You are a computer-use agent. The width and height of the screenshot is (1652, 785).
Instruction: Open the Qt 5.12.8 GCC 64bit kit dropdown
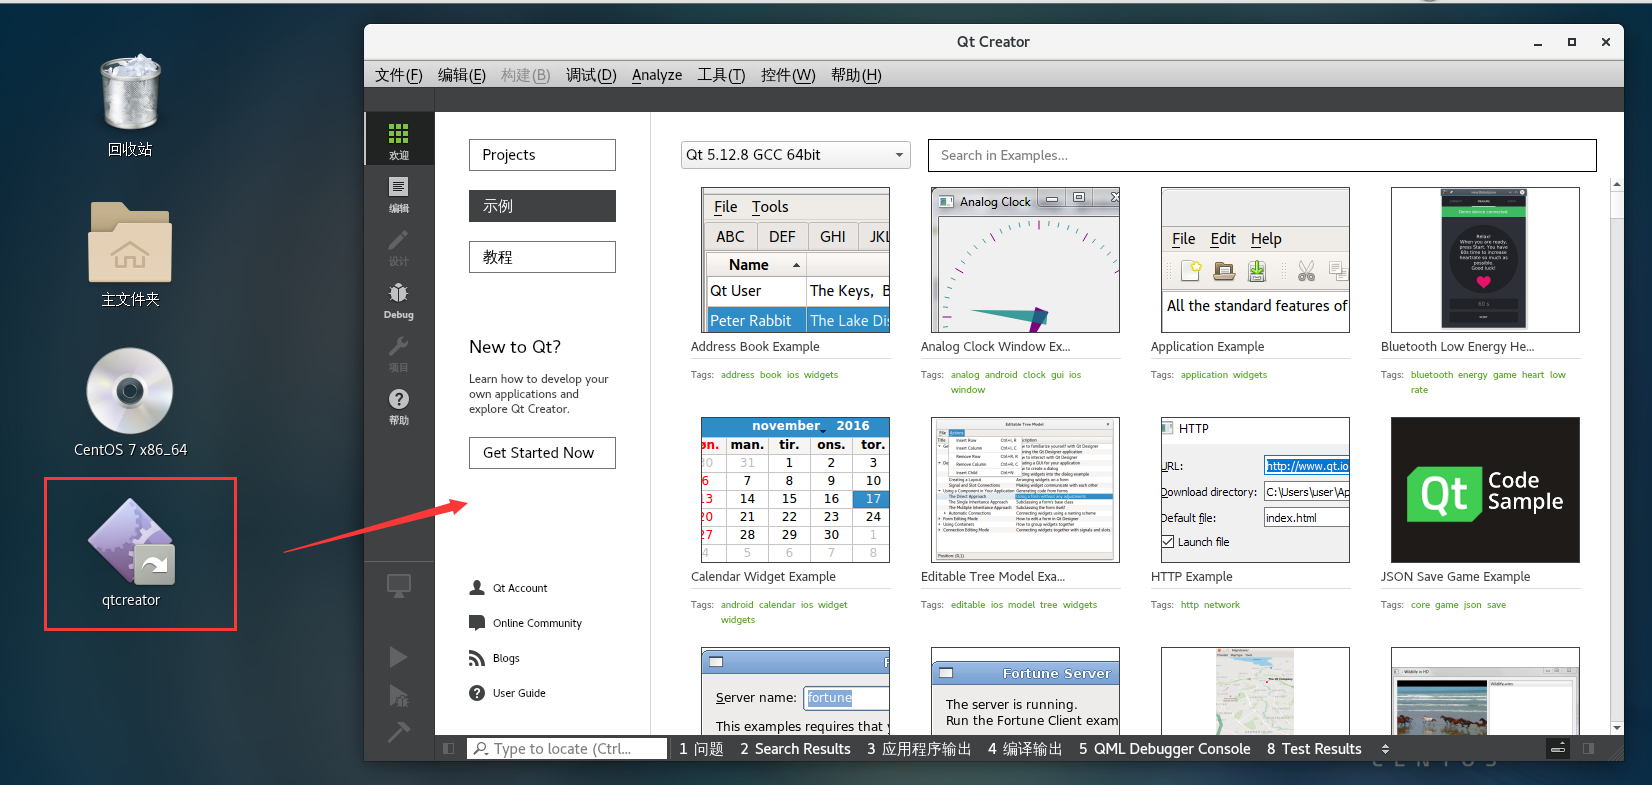pyautogui.click(x=796, y=155)
